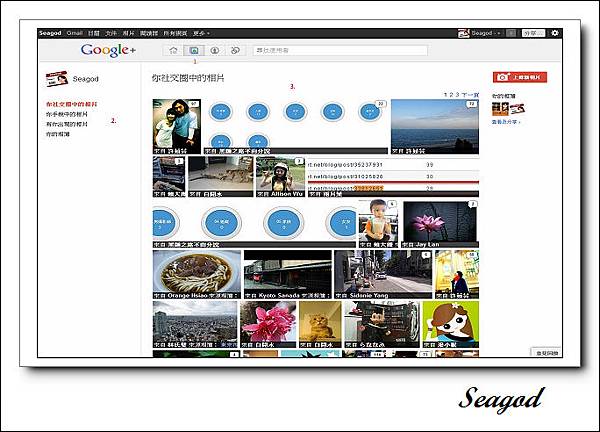Viewport: 600px width, 432px height.
Task: Select 有你出現的相片 in left sidebar
Action: pyautogui.click(x=67, y=124)
